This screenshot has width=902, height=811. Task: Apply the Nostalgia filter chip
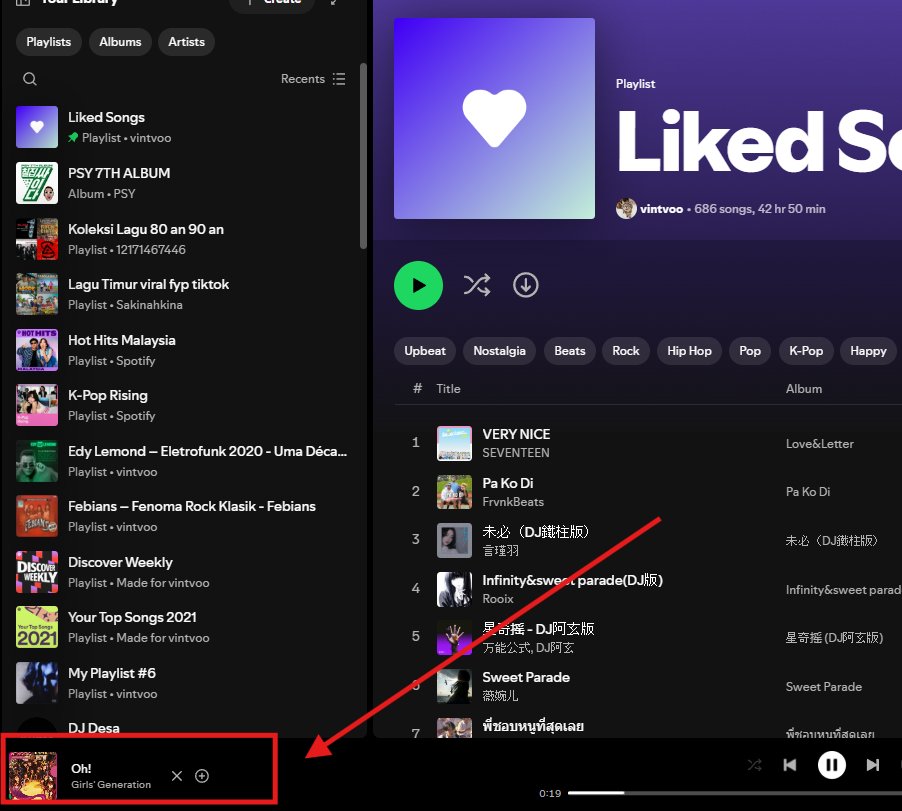click(499, 351)
